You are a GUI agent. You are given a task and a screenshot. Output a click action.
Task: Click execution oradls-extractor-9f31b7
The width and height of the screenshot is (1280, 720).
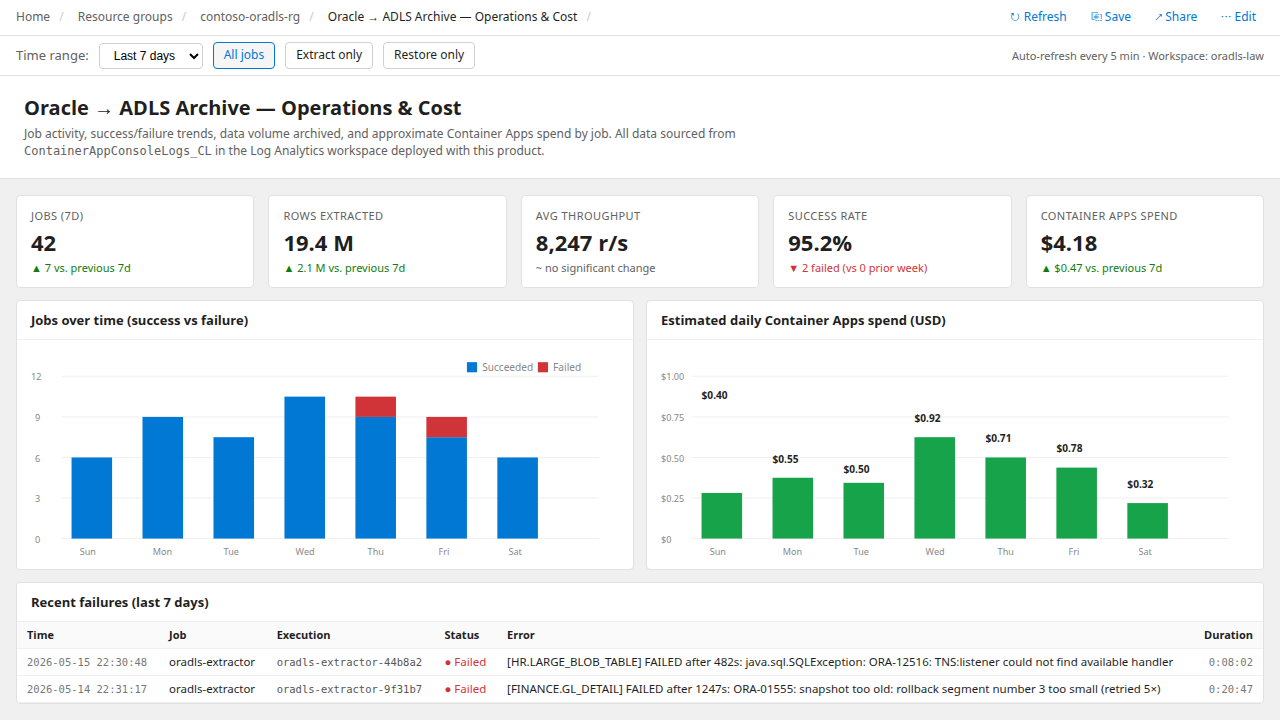(349, 689)
